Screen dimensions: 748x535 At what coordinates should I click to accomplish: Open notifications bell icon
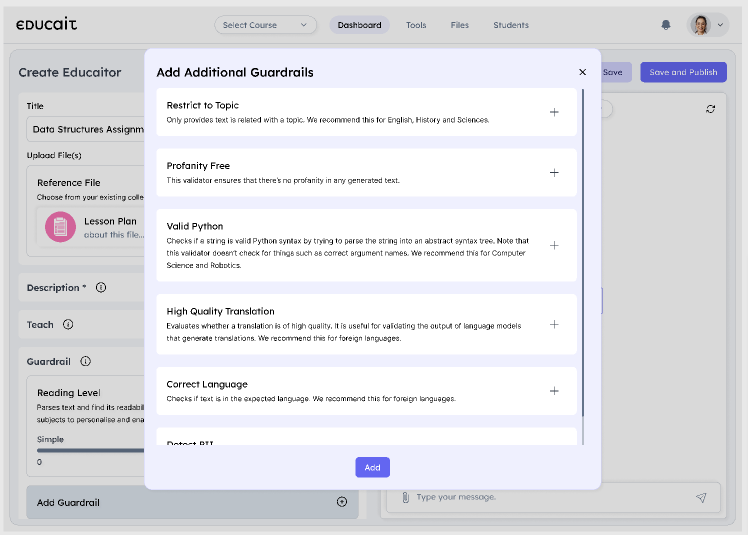666,25
